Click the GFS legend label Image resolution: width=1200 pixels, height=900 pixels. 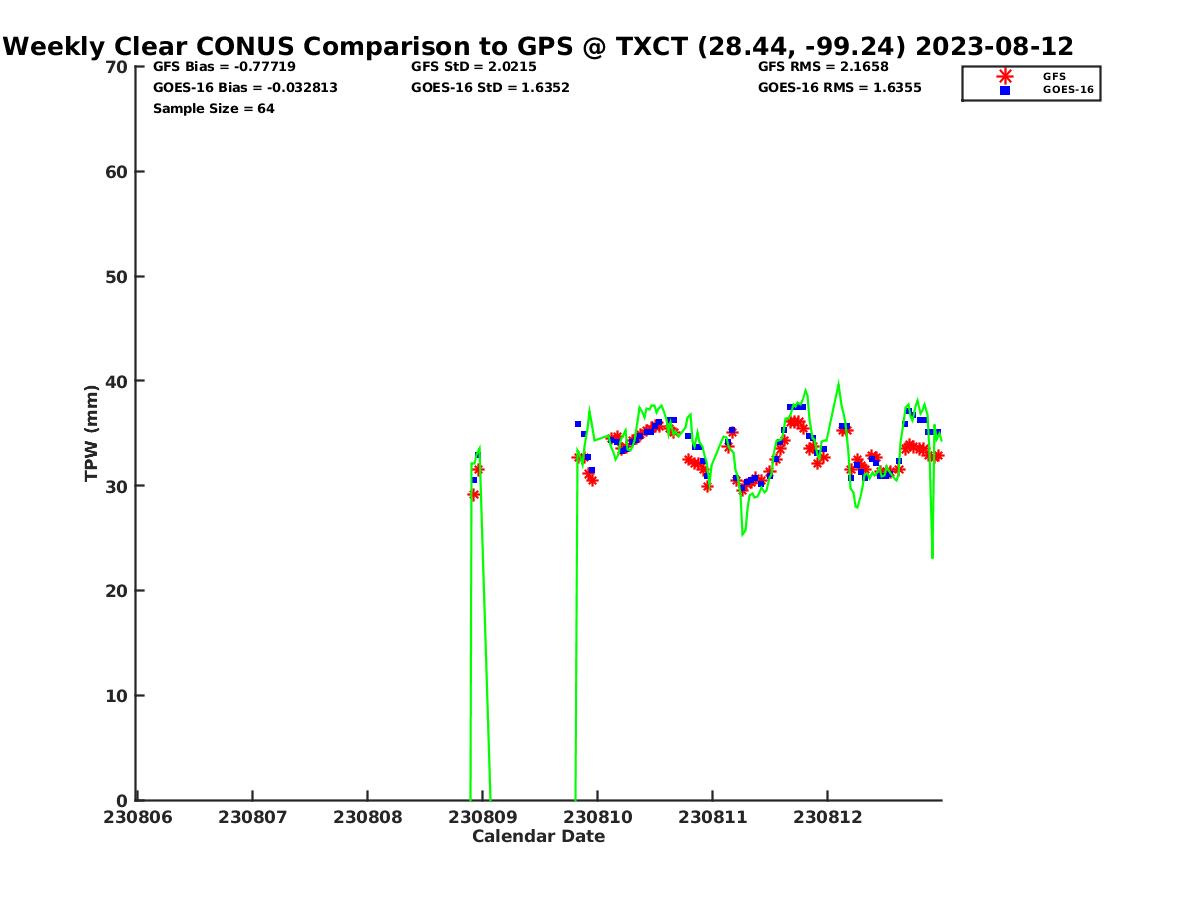pyautogui.click(x=1054, y=76)
